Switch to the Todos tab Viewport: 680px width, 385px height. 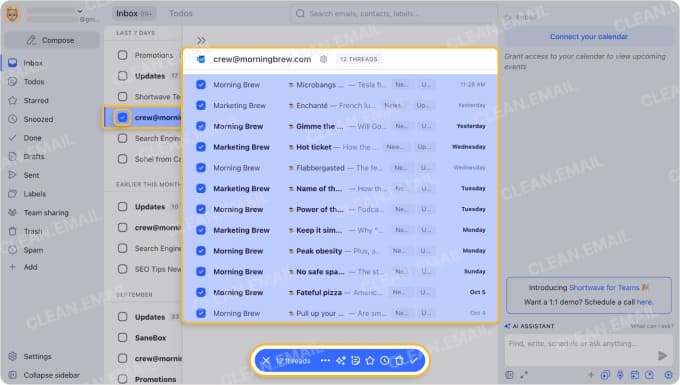click(181, 13)
